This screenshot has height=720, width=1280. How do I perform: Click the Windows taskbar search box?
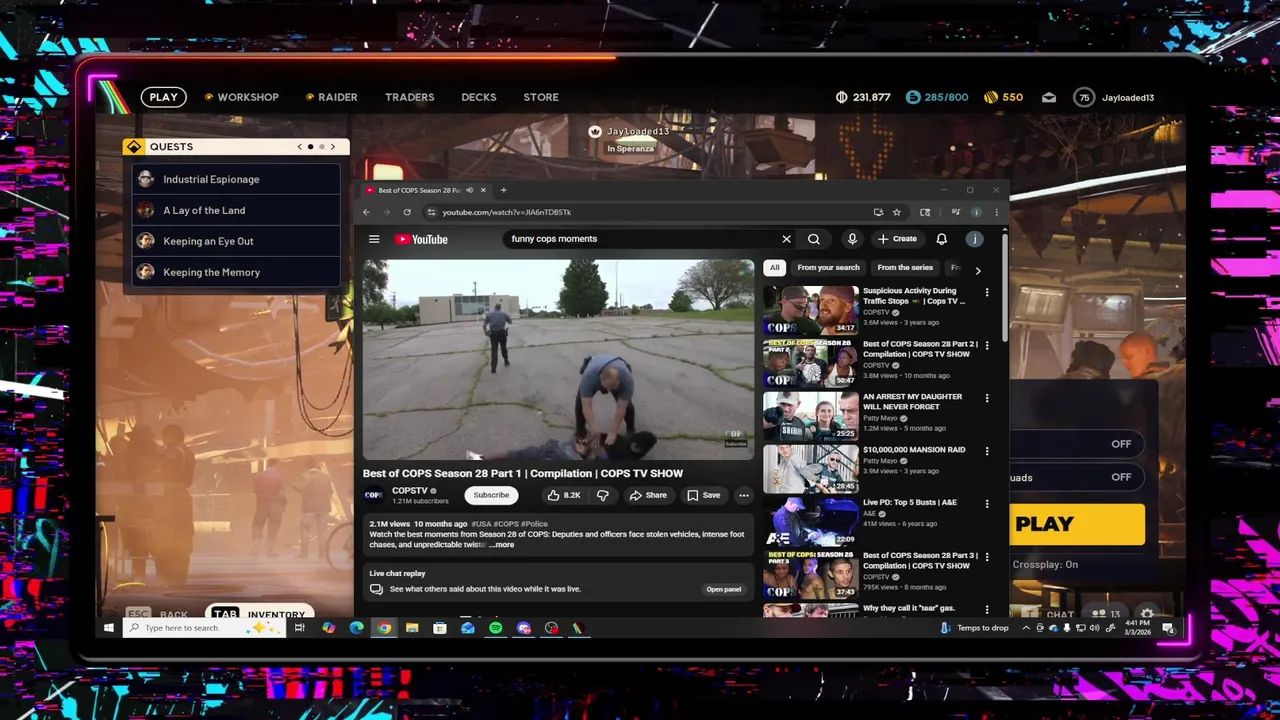205,628
